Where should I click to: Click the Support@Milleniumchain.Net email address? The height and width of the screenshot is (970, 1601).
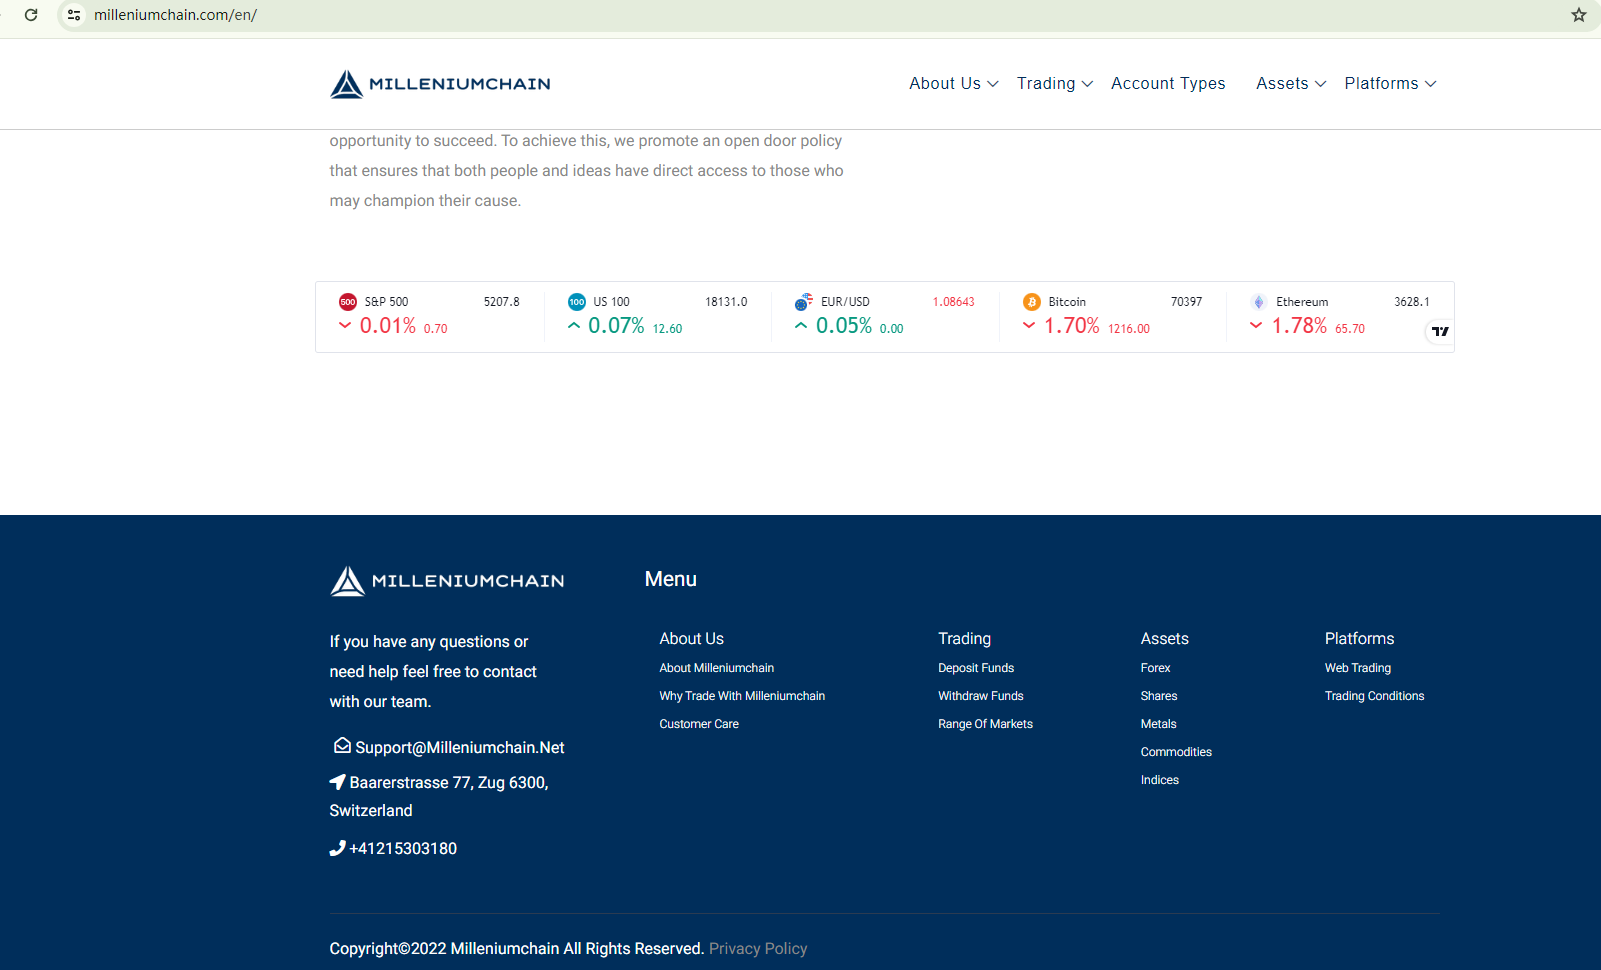pyautogui.click(x=459, y=748)
